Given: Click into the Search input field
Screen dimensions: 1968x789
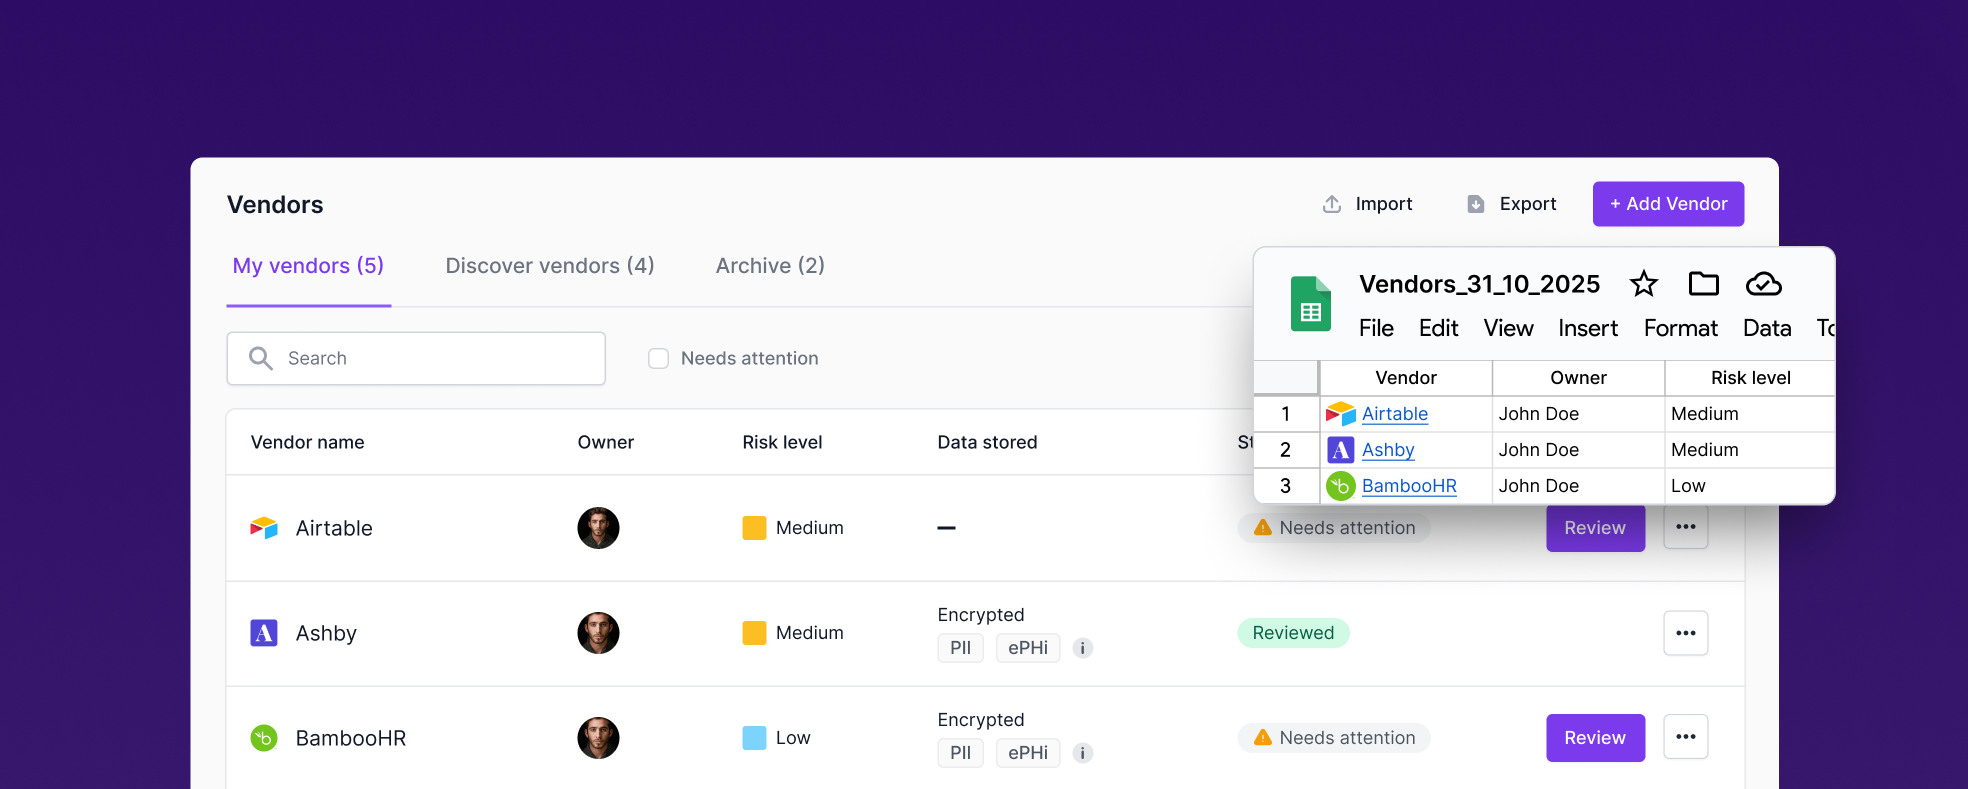Looking at the screenshot, I should pos(416,358).
